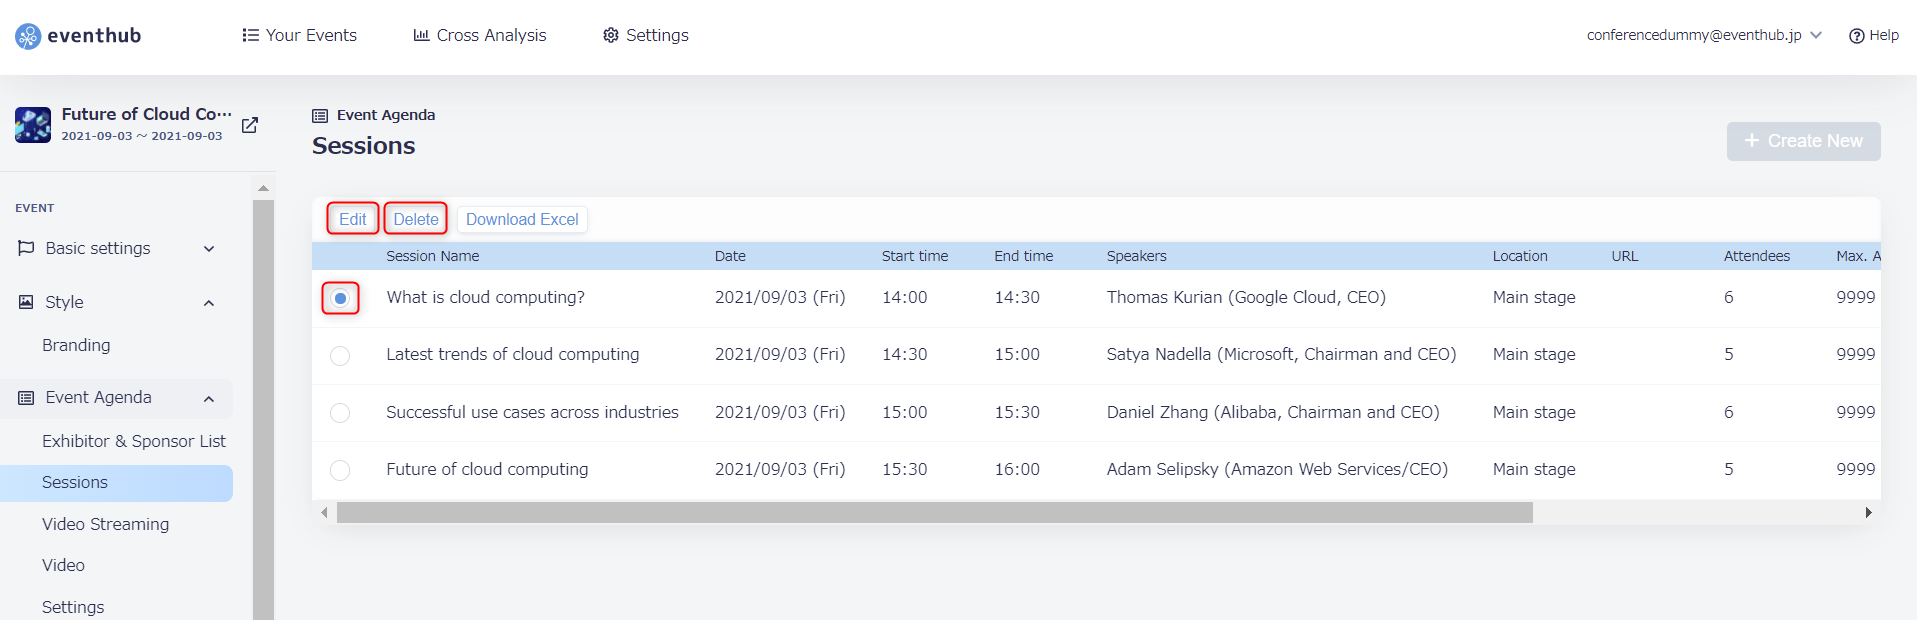Image resolution: width=1917 pixels, height=620 pixels.
Task: Open Video Streaming in the sidebar
Action: pos(105,524)
